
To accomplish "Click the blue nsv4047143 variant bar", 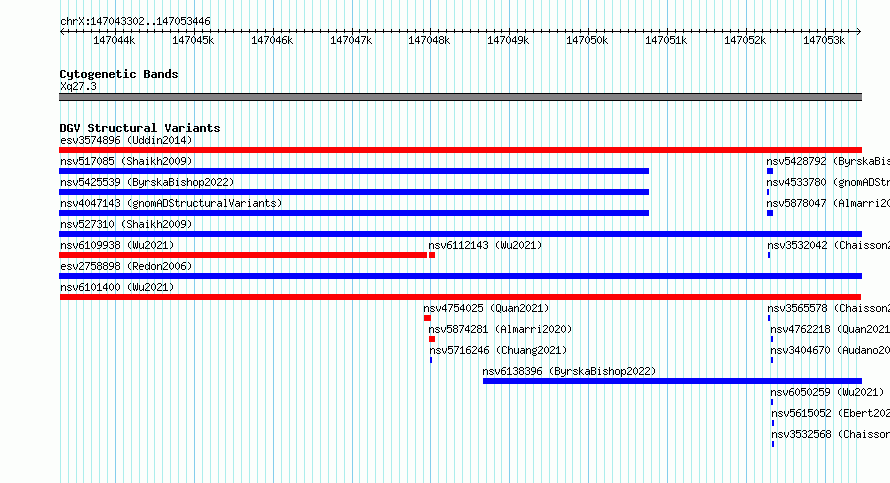I will coord(354,213).
